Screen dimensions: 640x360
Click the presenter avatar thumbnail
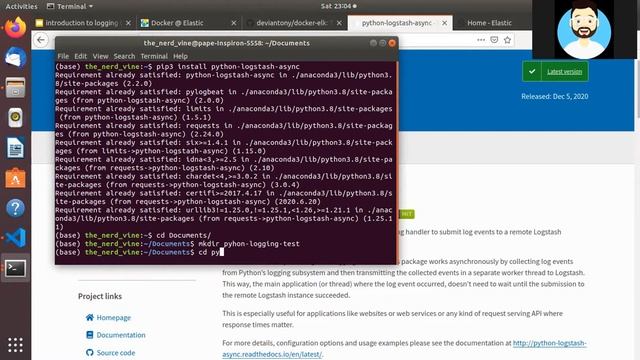(x=584, y=29)
